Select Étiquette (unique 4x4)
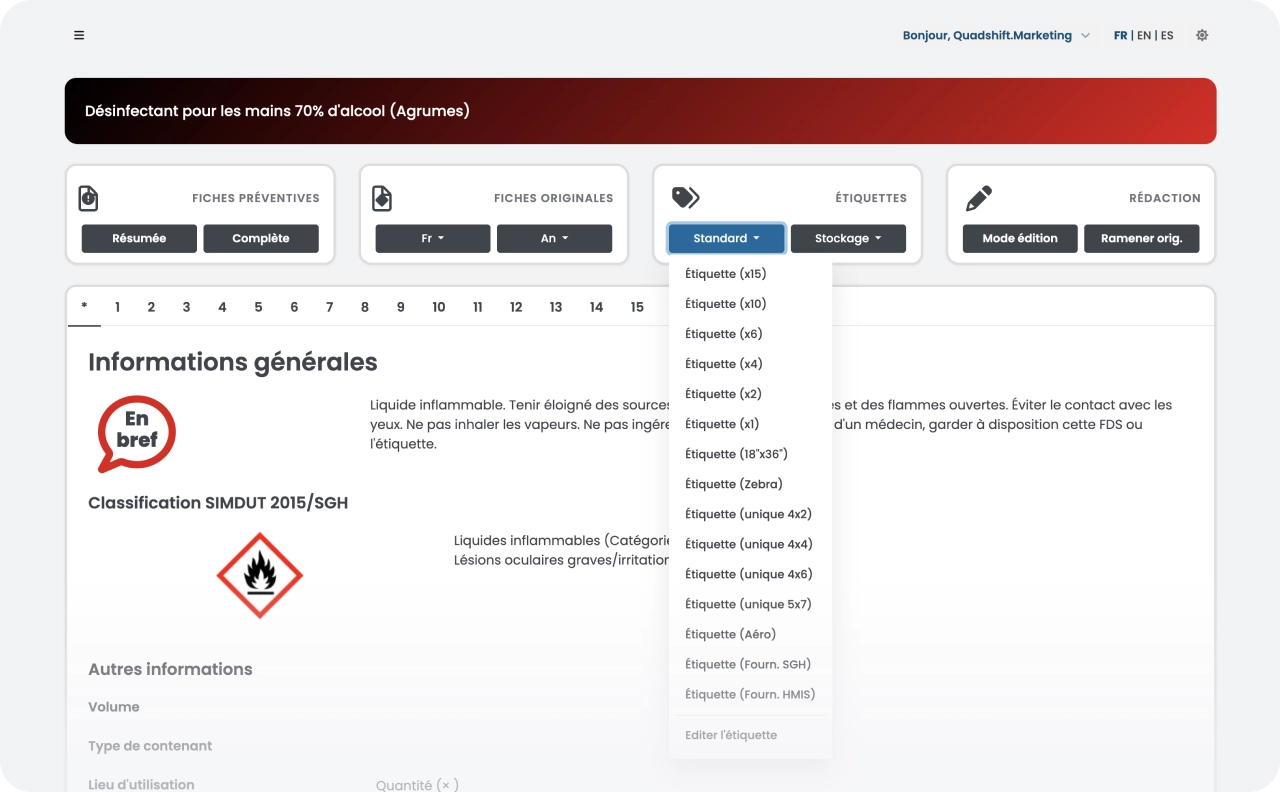The image size is (1280, 792). coord(750,544)
